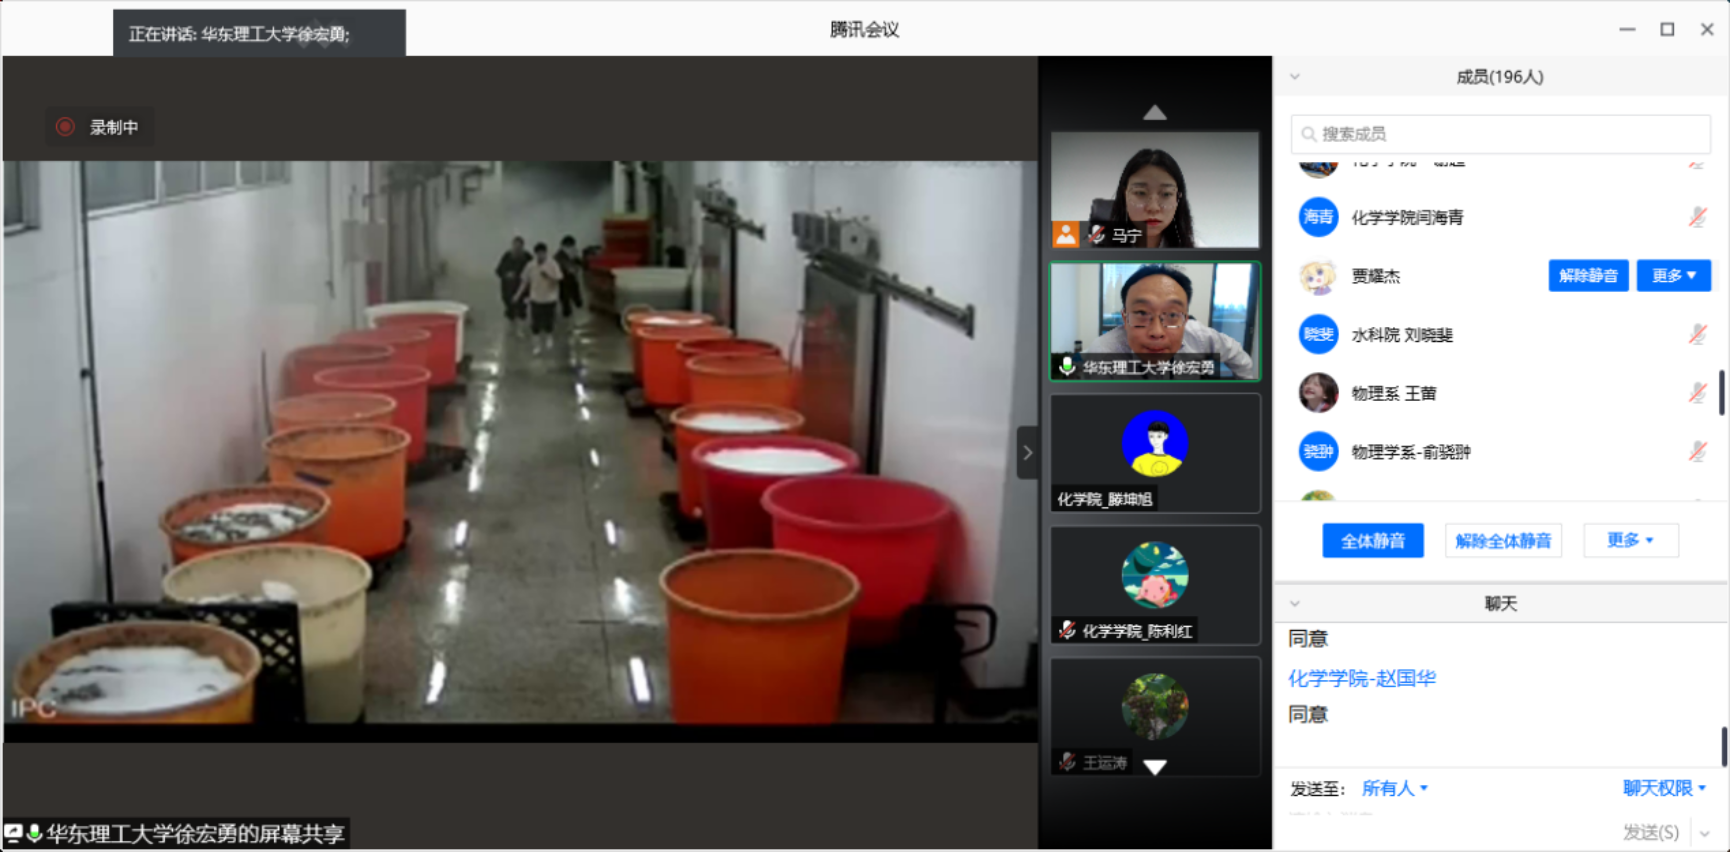Toggle muted mic icon for 化学学院闫海青

click(1697, 217)
